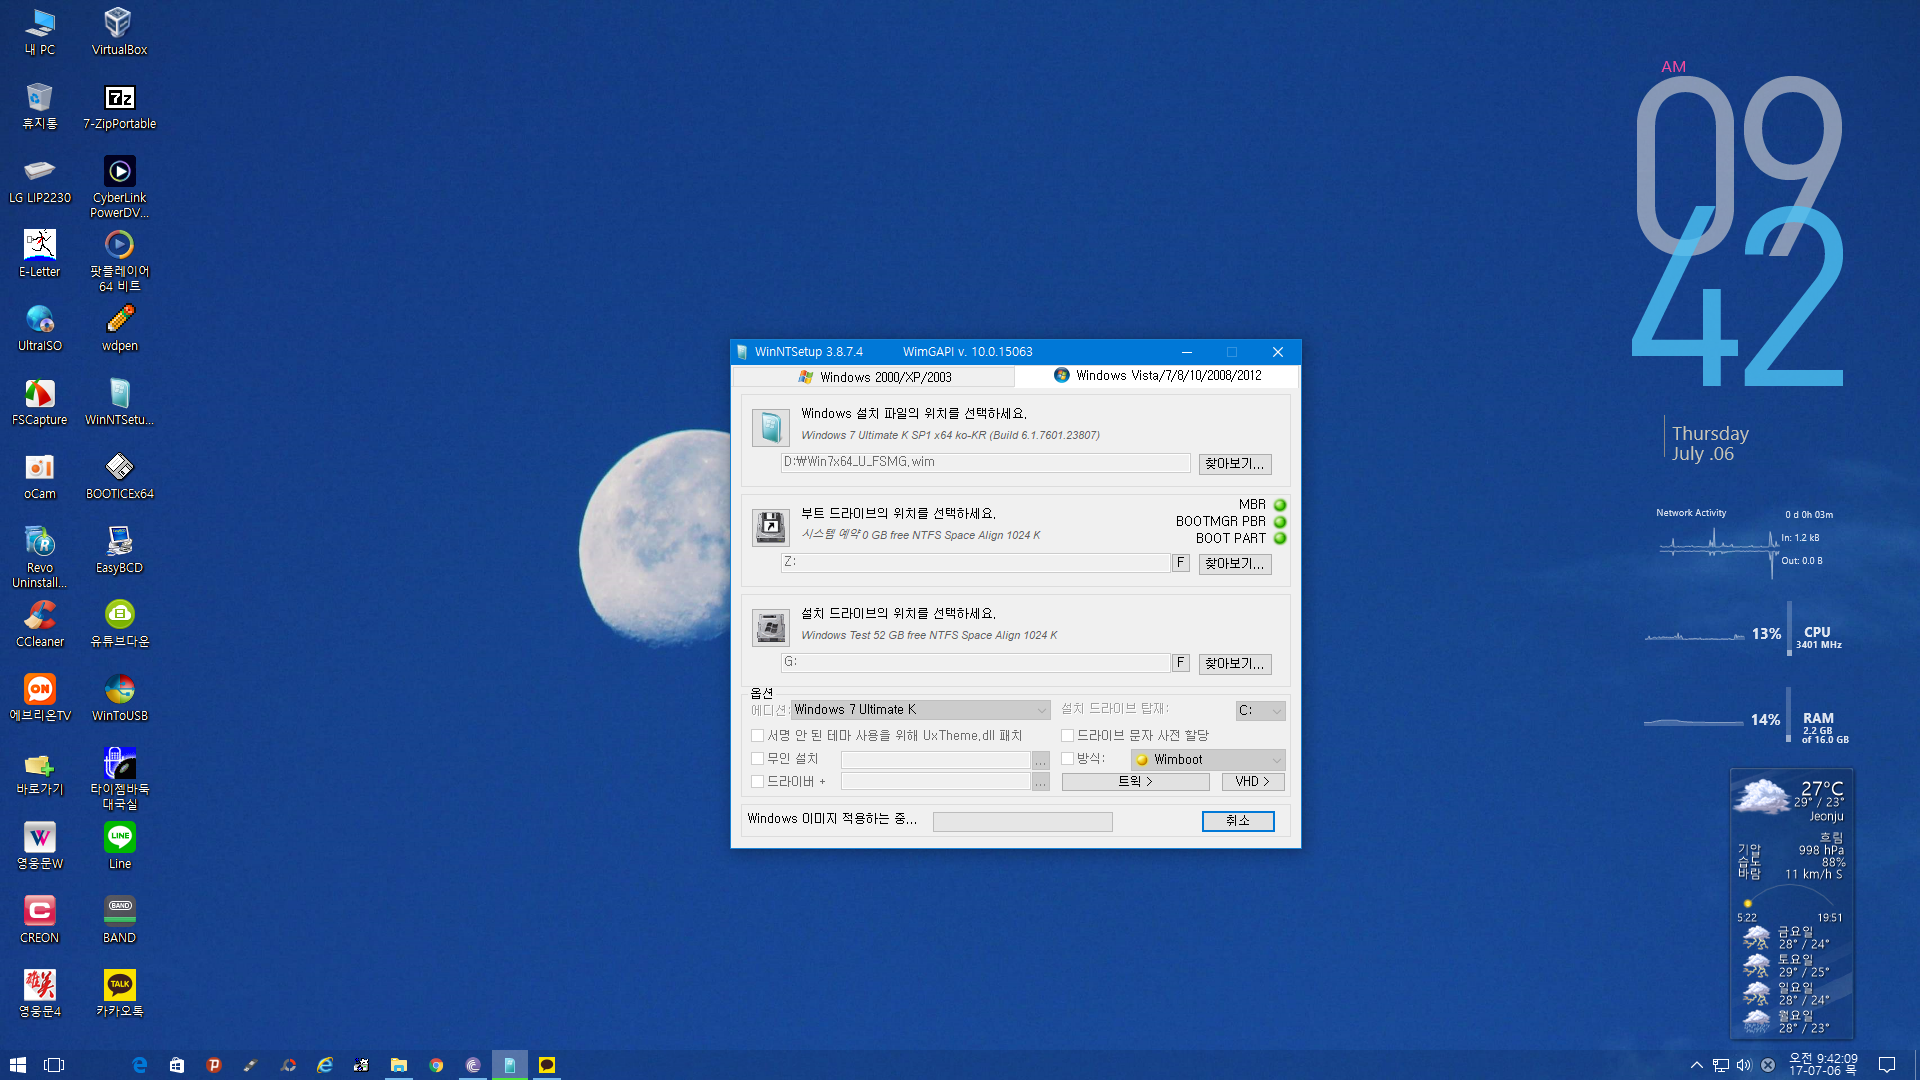Click the Z: boot drive path field
This screenshot has height=1080, width=1920.
click(976, 563)
